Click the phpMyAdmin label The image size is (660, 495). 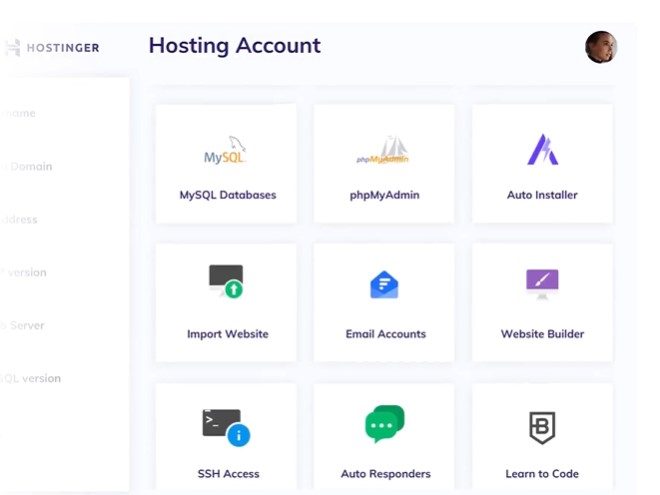coord(384,195)
